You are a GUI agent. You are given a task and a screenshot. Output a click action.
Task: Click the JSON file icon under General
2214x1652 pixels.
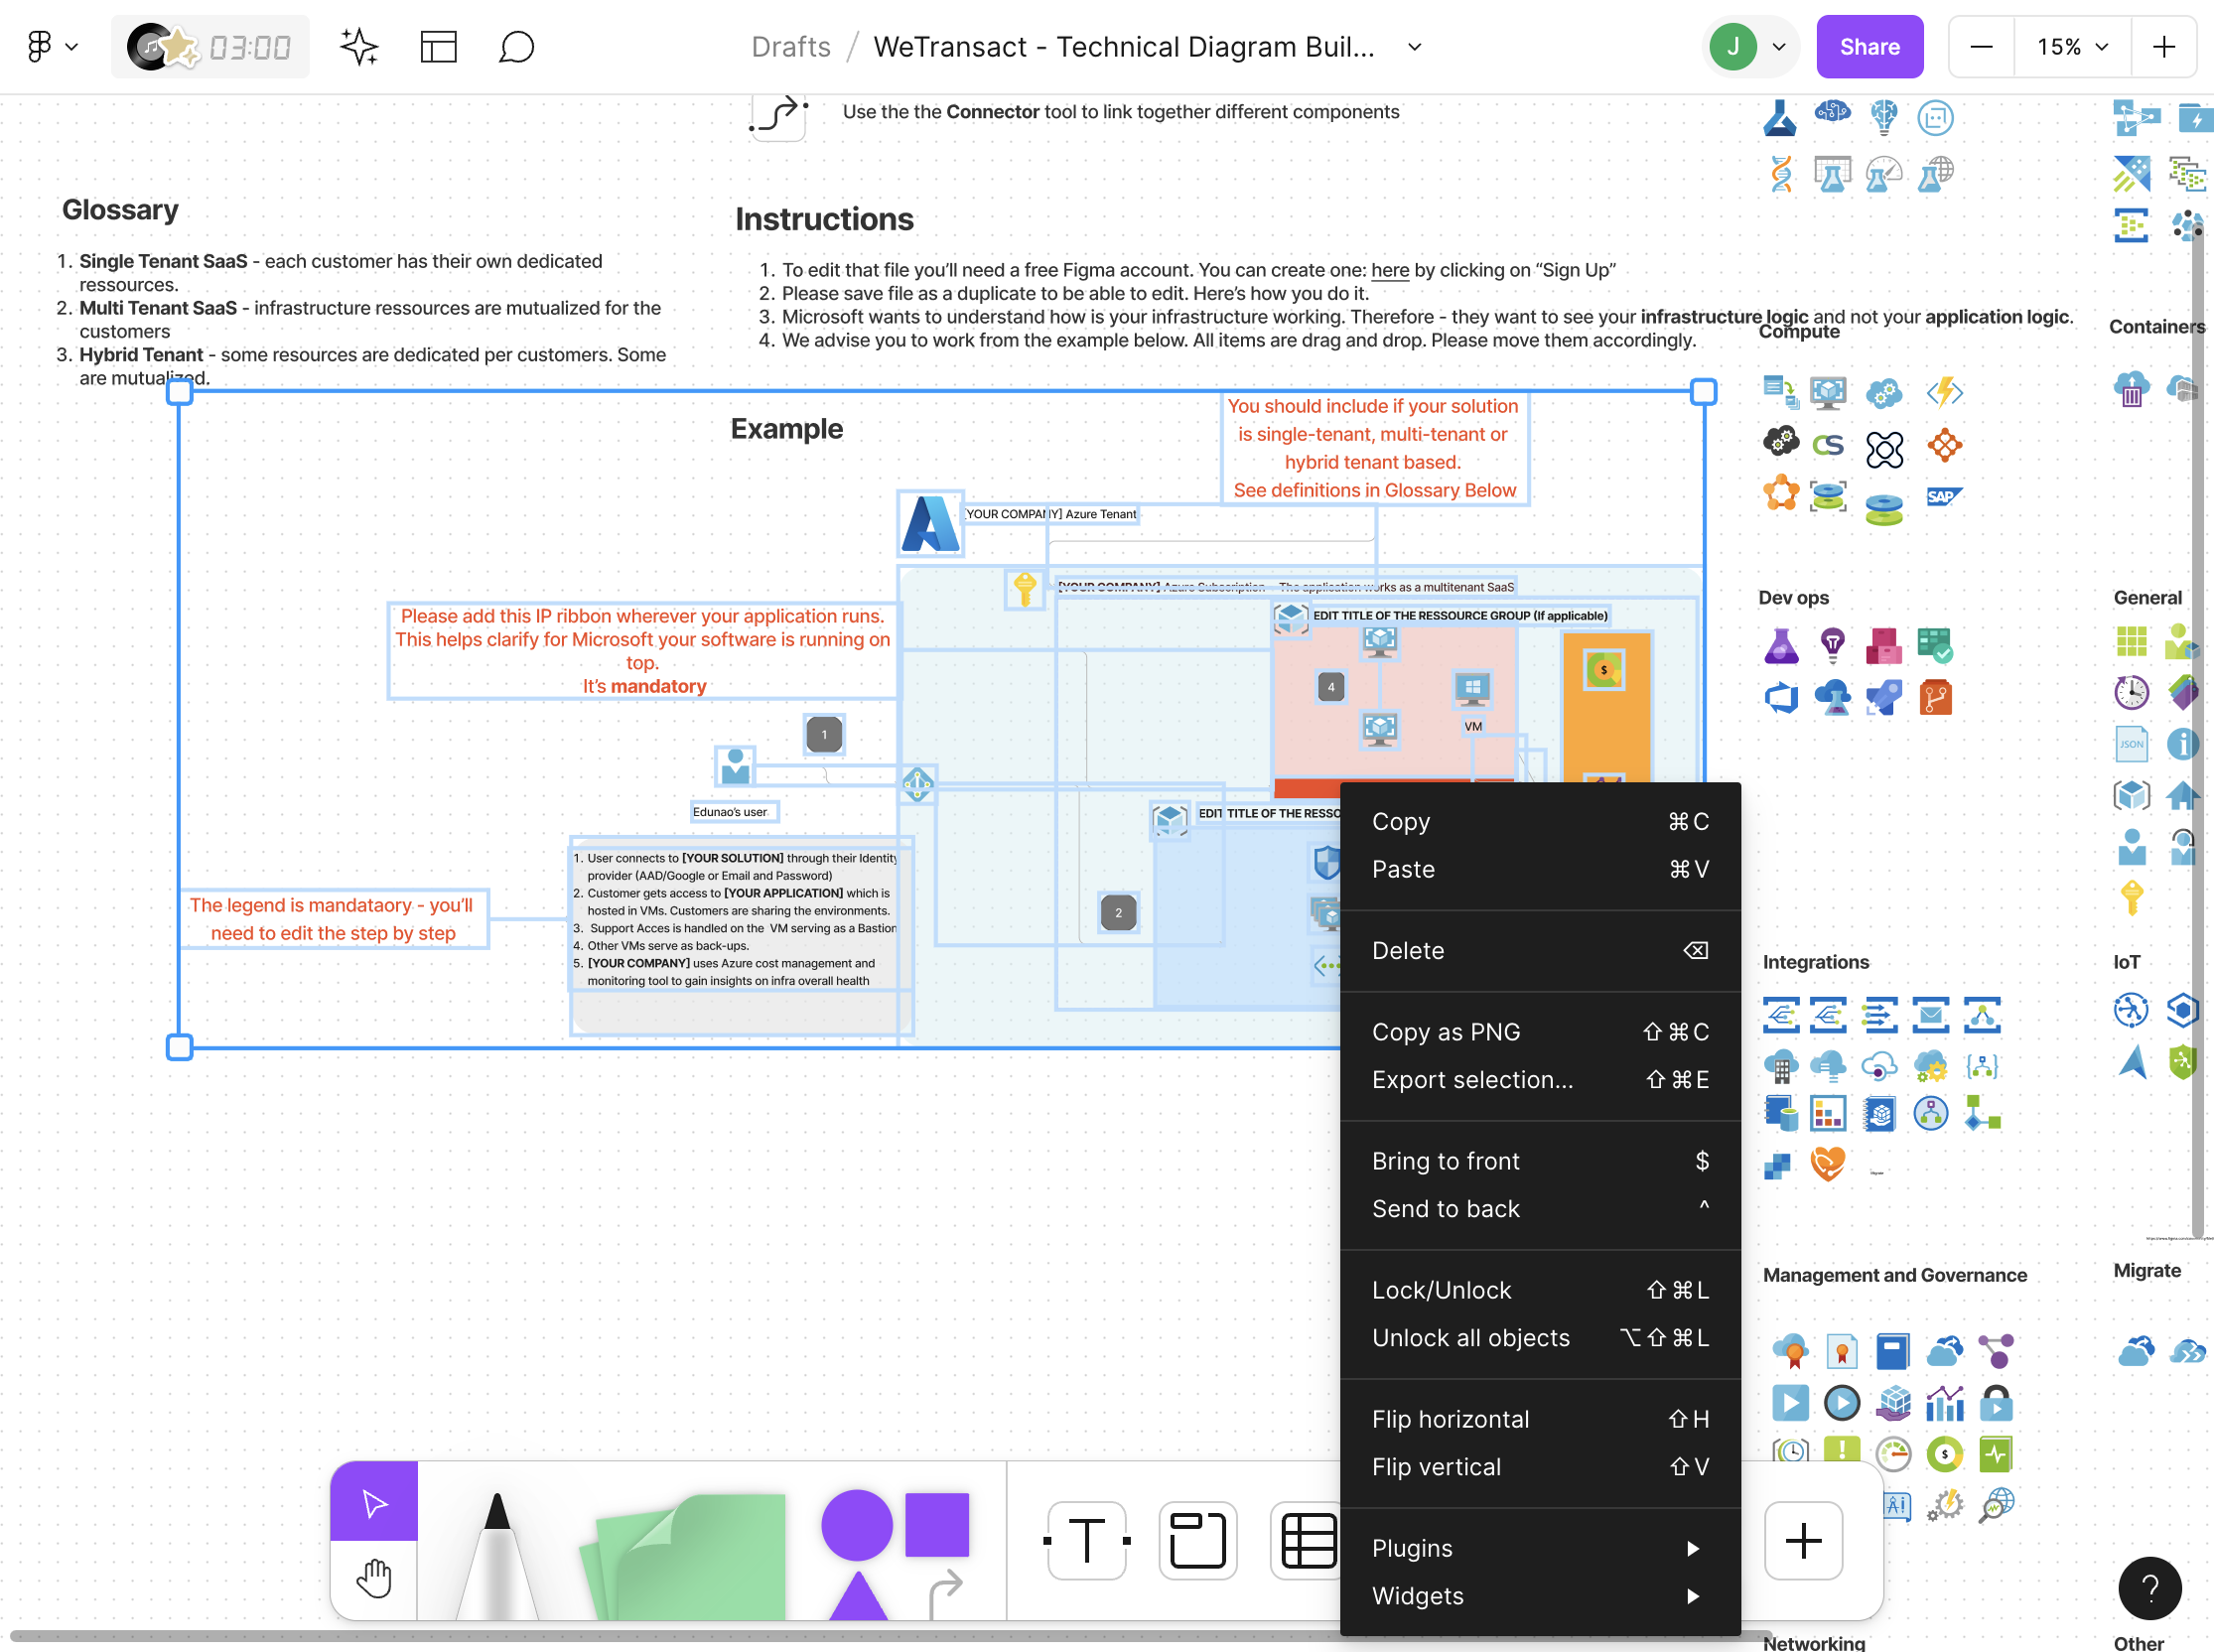click(x=2130, y=743)
